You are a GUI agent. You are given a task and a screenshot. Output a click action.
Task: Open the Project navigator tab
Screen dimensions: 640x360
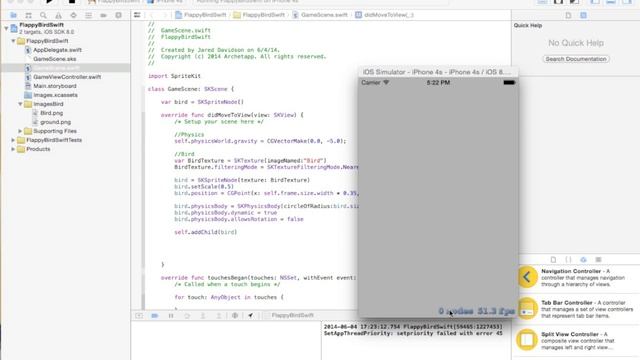(x=13, y=15)
